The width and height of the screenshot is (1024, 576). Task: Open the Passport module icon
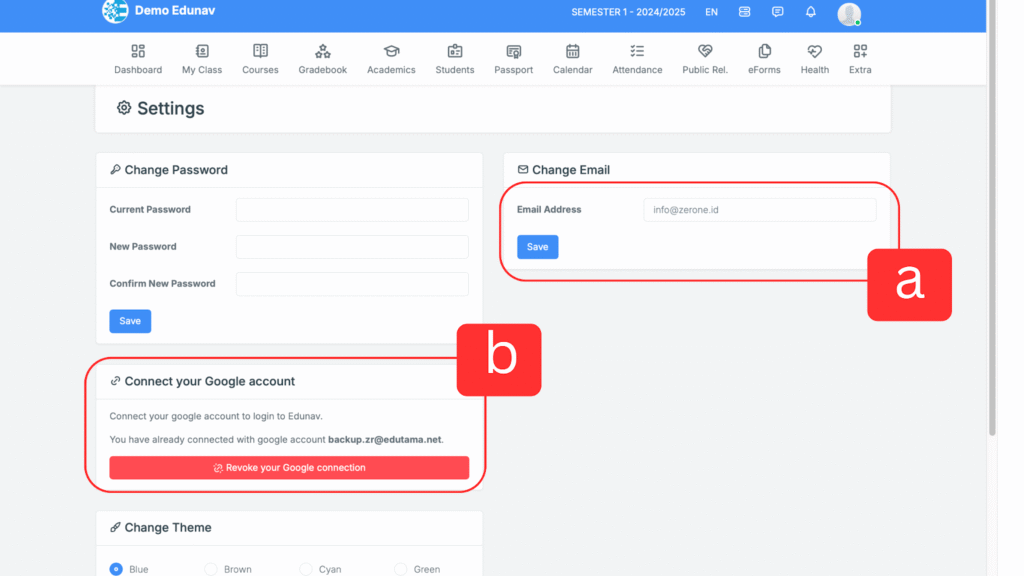point(513,52)
